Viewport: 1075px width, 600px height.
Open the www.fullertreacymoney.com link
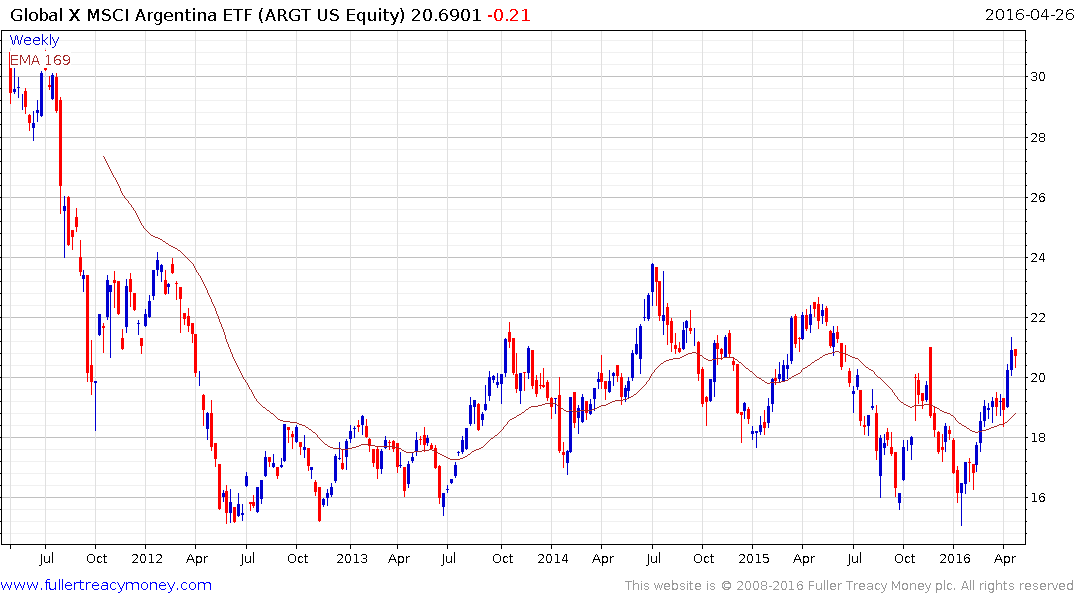pyautogui.click(x=106, y=585)
